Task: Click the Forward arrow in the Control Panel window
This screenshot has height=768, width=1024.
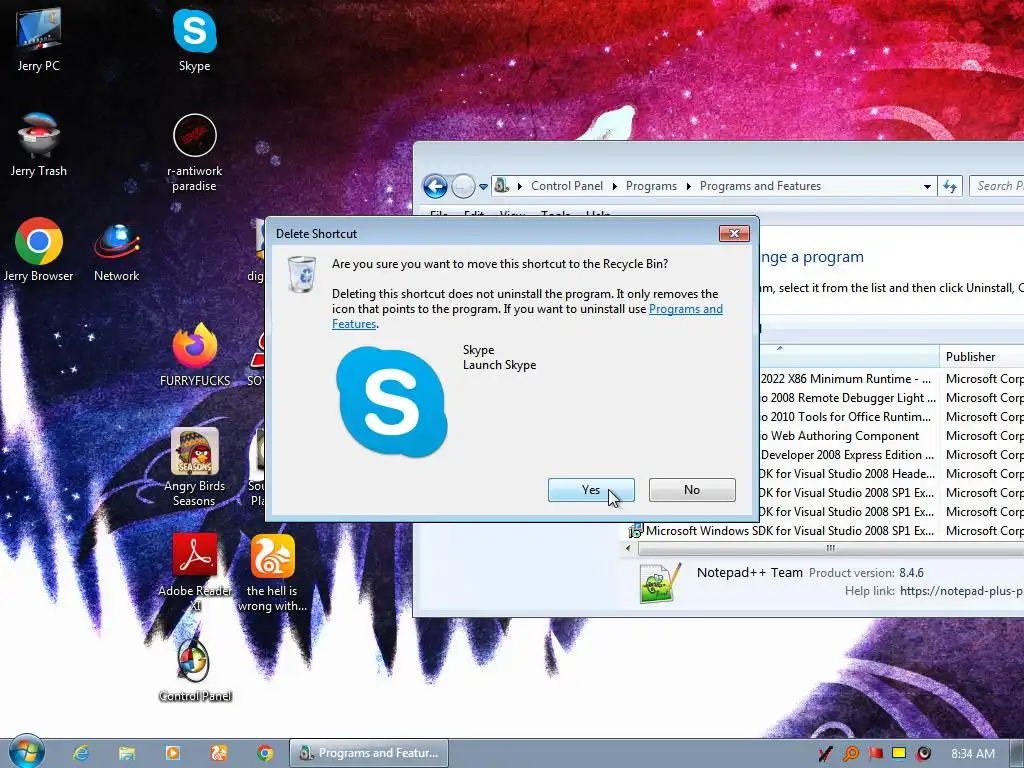Action: (x=463, y=186)
